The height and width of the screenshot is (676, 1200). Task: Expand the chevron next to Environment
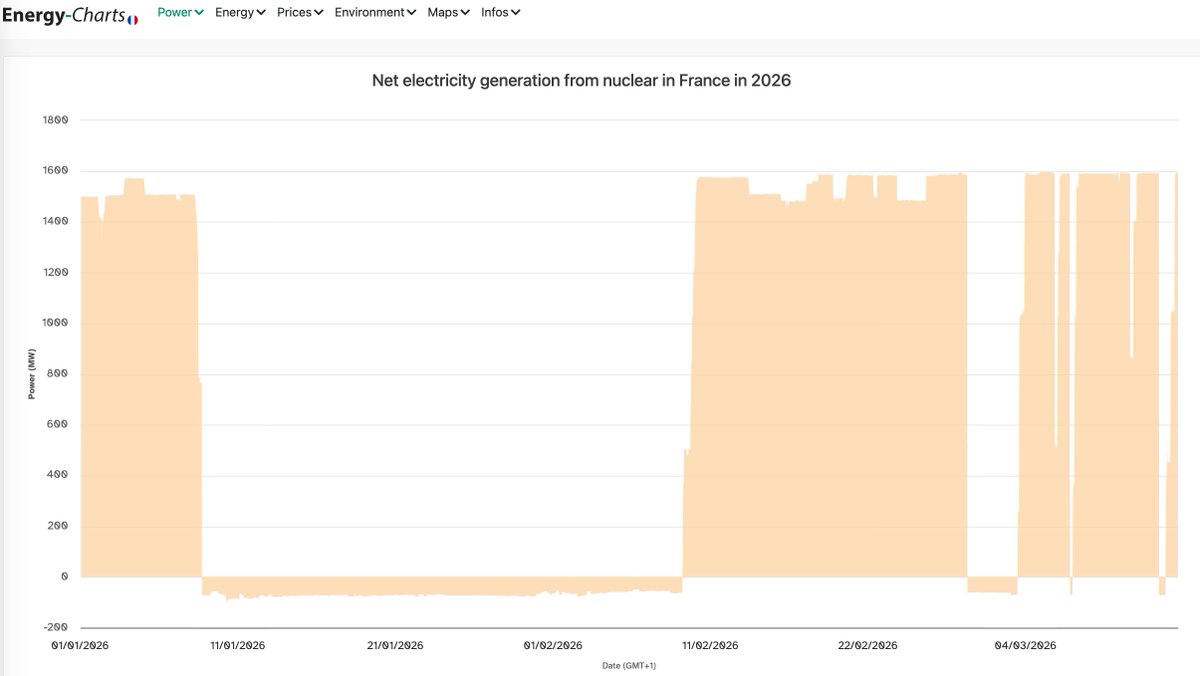412,13
